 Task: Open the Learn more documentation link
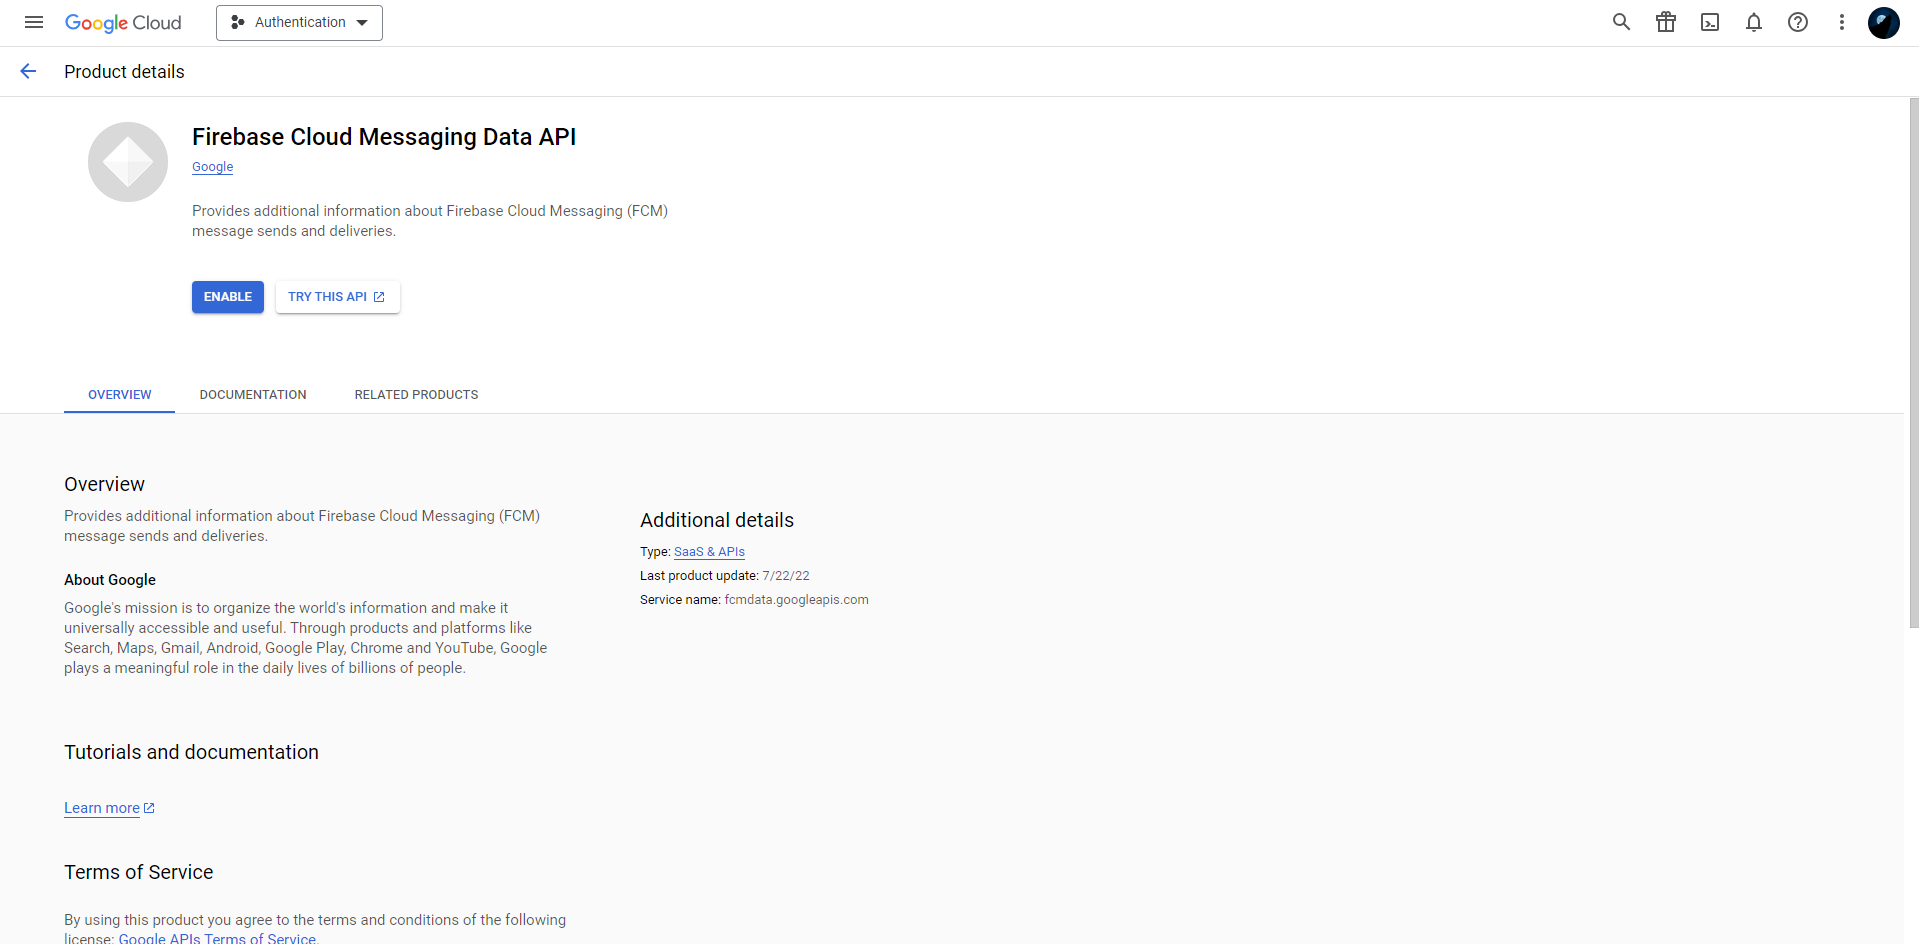coord(102,808)
